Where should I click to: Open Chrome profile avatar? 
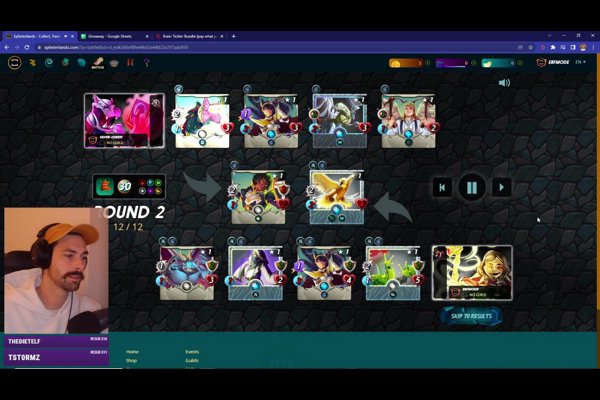[583, 47]
